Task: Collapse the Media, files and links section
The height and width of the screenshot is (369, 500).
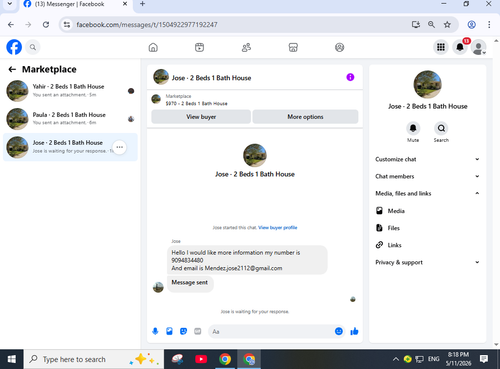Action: [427, 193]
